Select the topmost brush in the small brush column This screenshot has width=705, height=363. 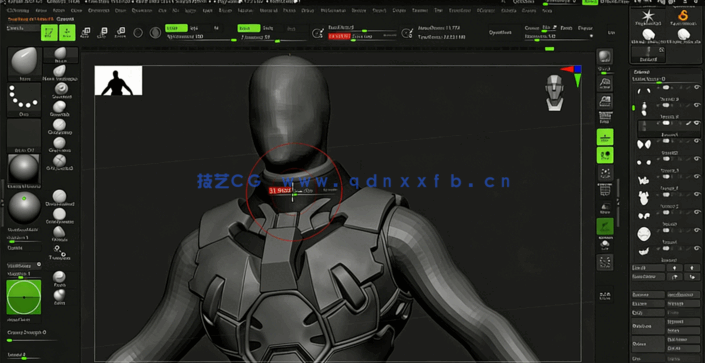point(60,54)
